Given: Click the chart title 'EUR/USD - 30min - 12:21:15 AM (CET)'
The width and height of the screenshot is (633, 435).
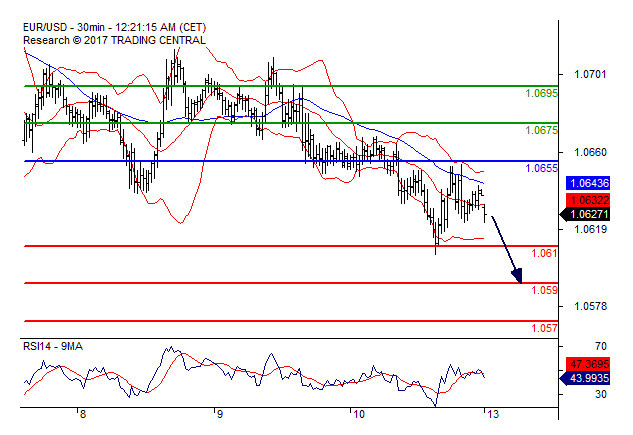Looking at the screenshot, I should (115, 27).
